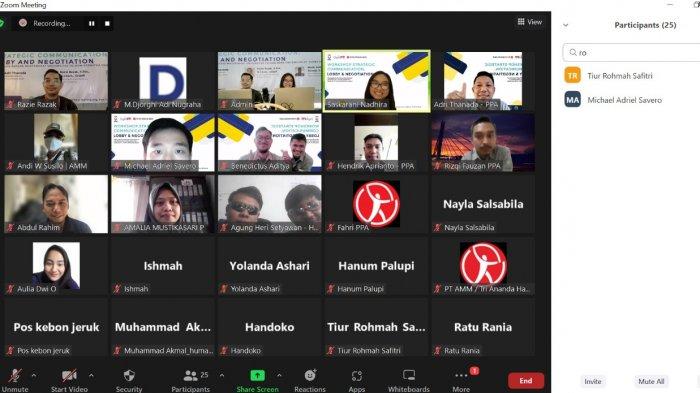
Task: Click the TR avatar for Tiur Rohmah Safitri
Action: point(572,75)
